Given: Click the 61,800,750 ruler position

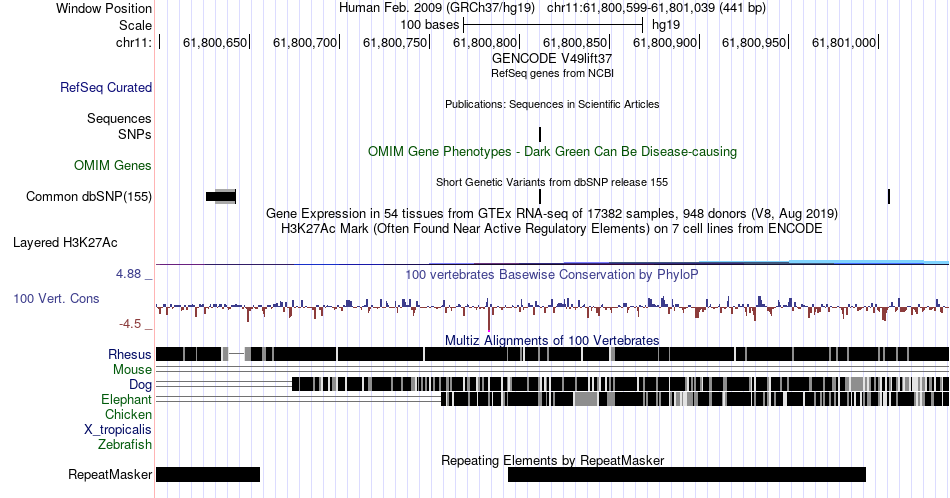Looking at the screenshot, I should coord(395,42).
